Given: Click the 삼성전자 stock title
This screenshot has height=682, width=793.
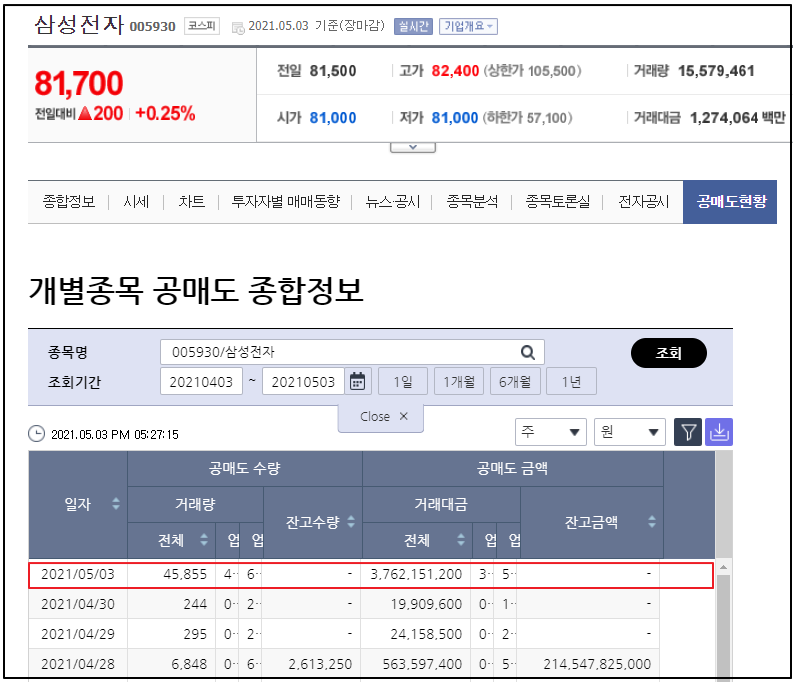Looking at the screenshot, I should pyautogui.click(x=79, y=25).
